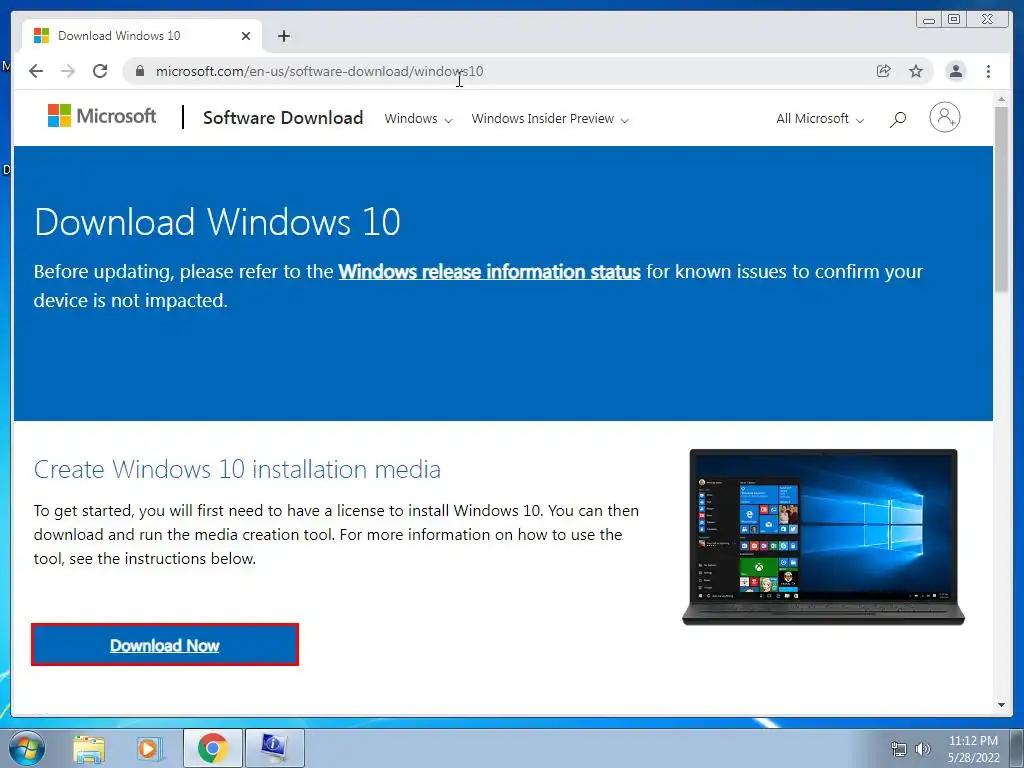The height and width of the screenshot is (768, 1024).
Task: Select the Download Windows 10 browser tab
Action: tap(142, 36)
